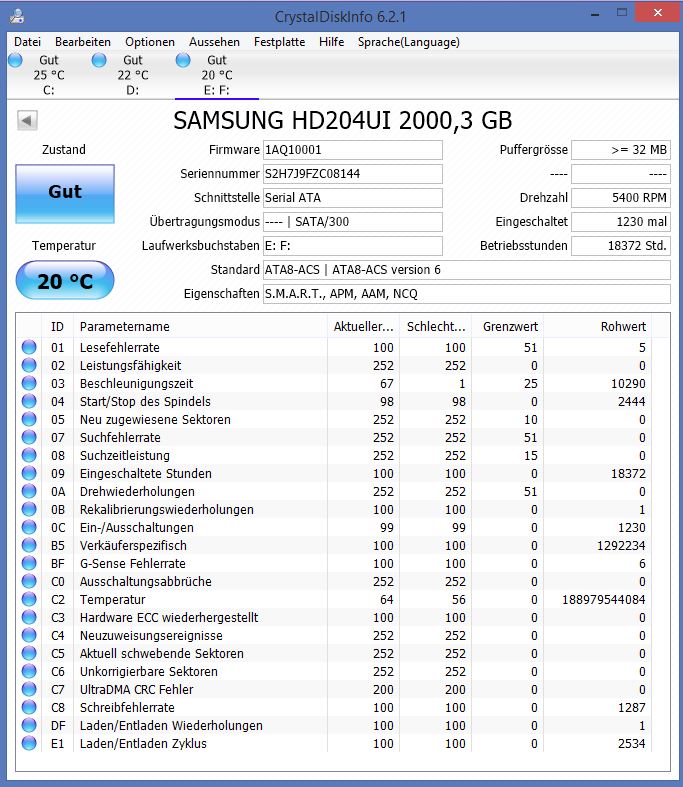The height and width of the screenshot is (787, 683).
Task: Minimize the CrystalDiskInfo window
Action: (595, 14)
